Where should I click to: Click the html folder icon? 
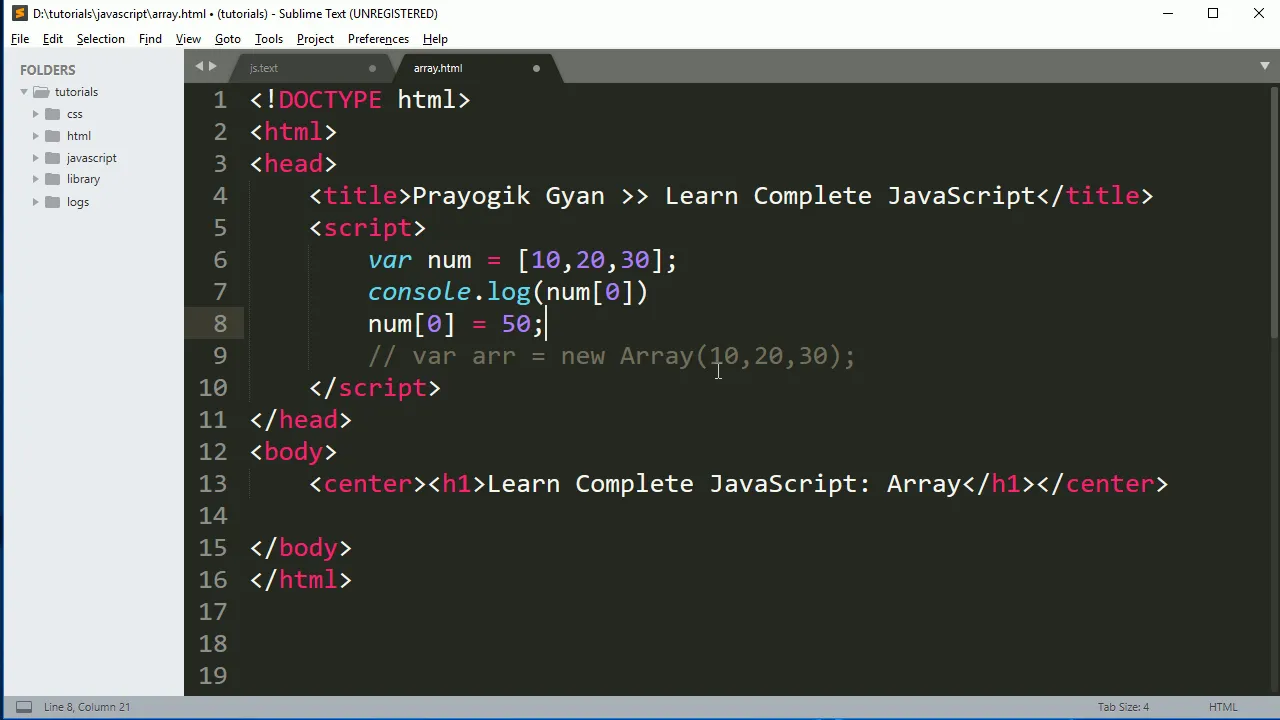[x=53, y=136]
